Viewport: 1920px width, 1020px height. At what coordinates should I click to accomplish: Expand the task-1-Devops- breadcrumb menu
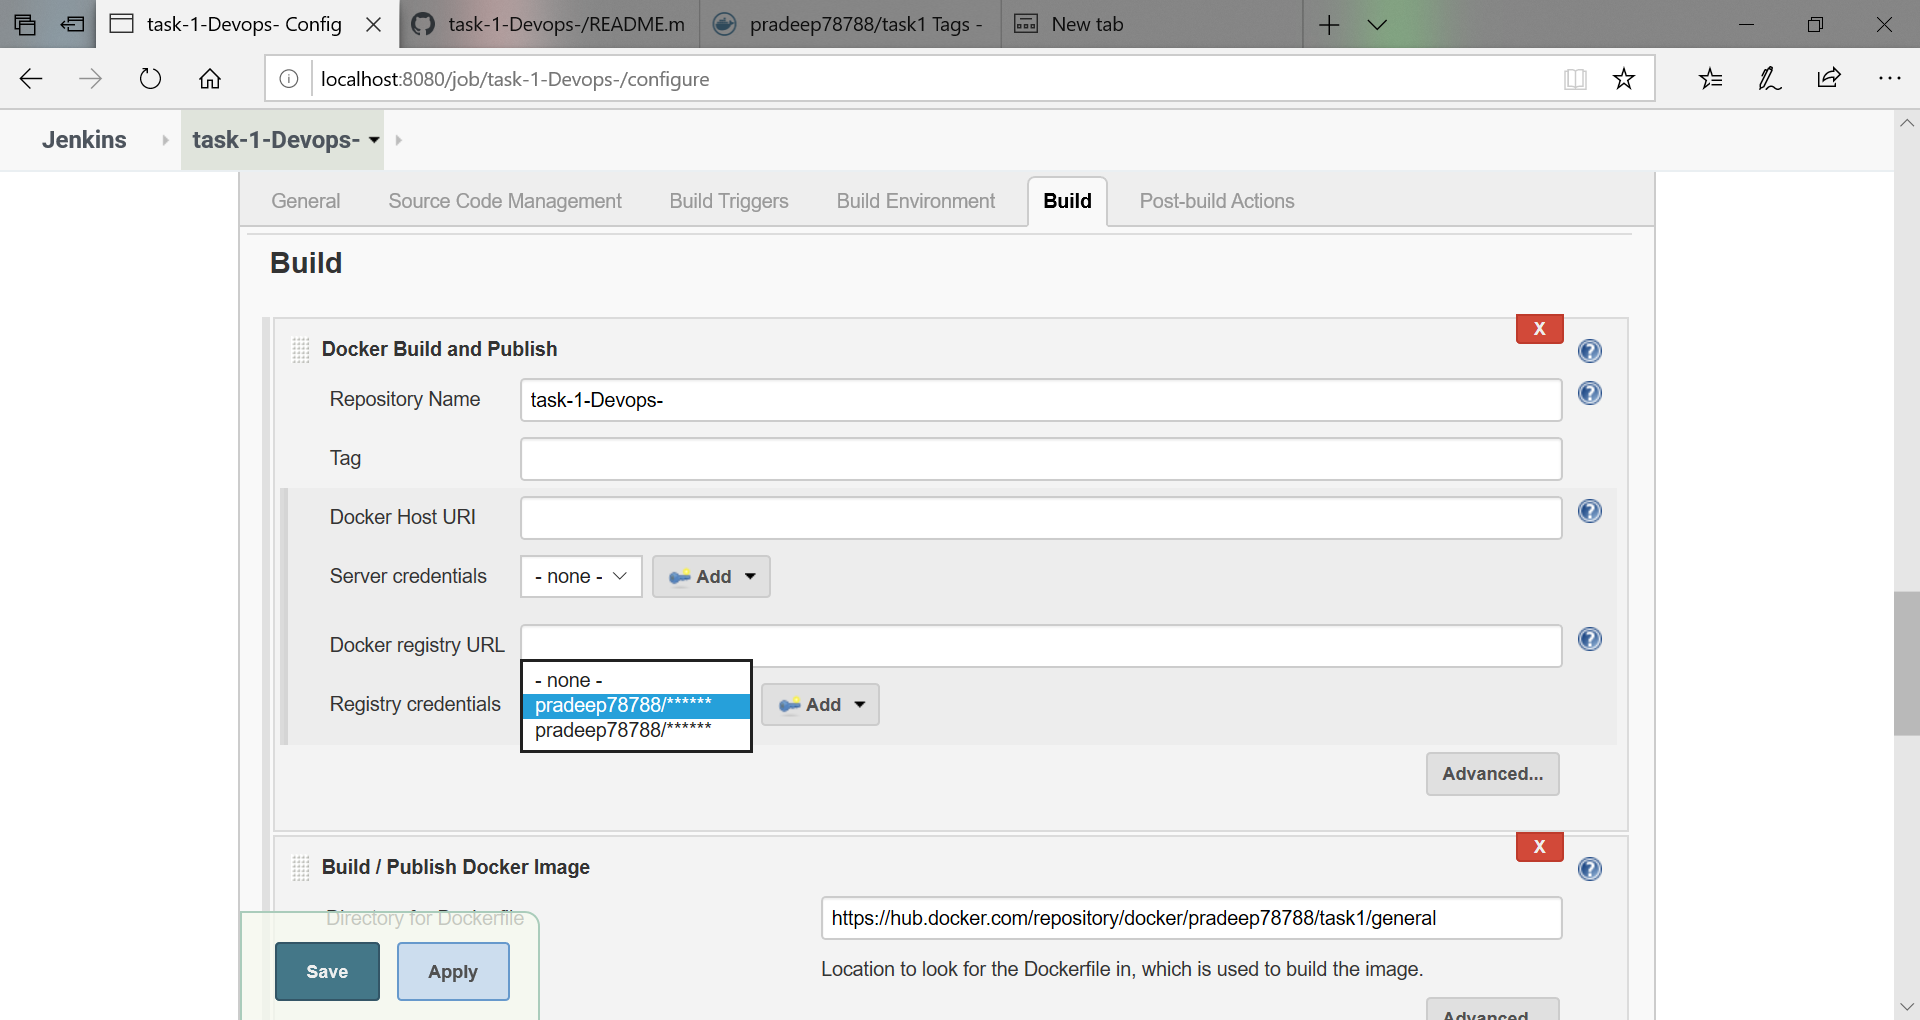[374, 140]
